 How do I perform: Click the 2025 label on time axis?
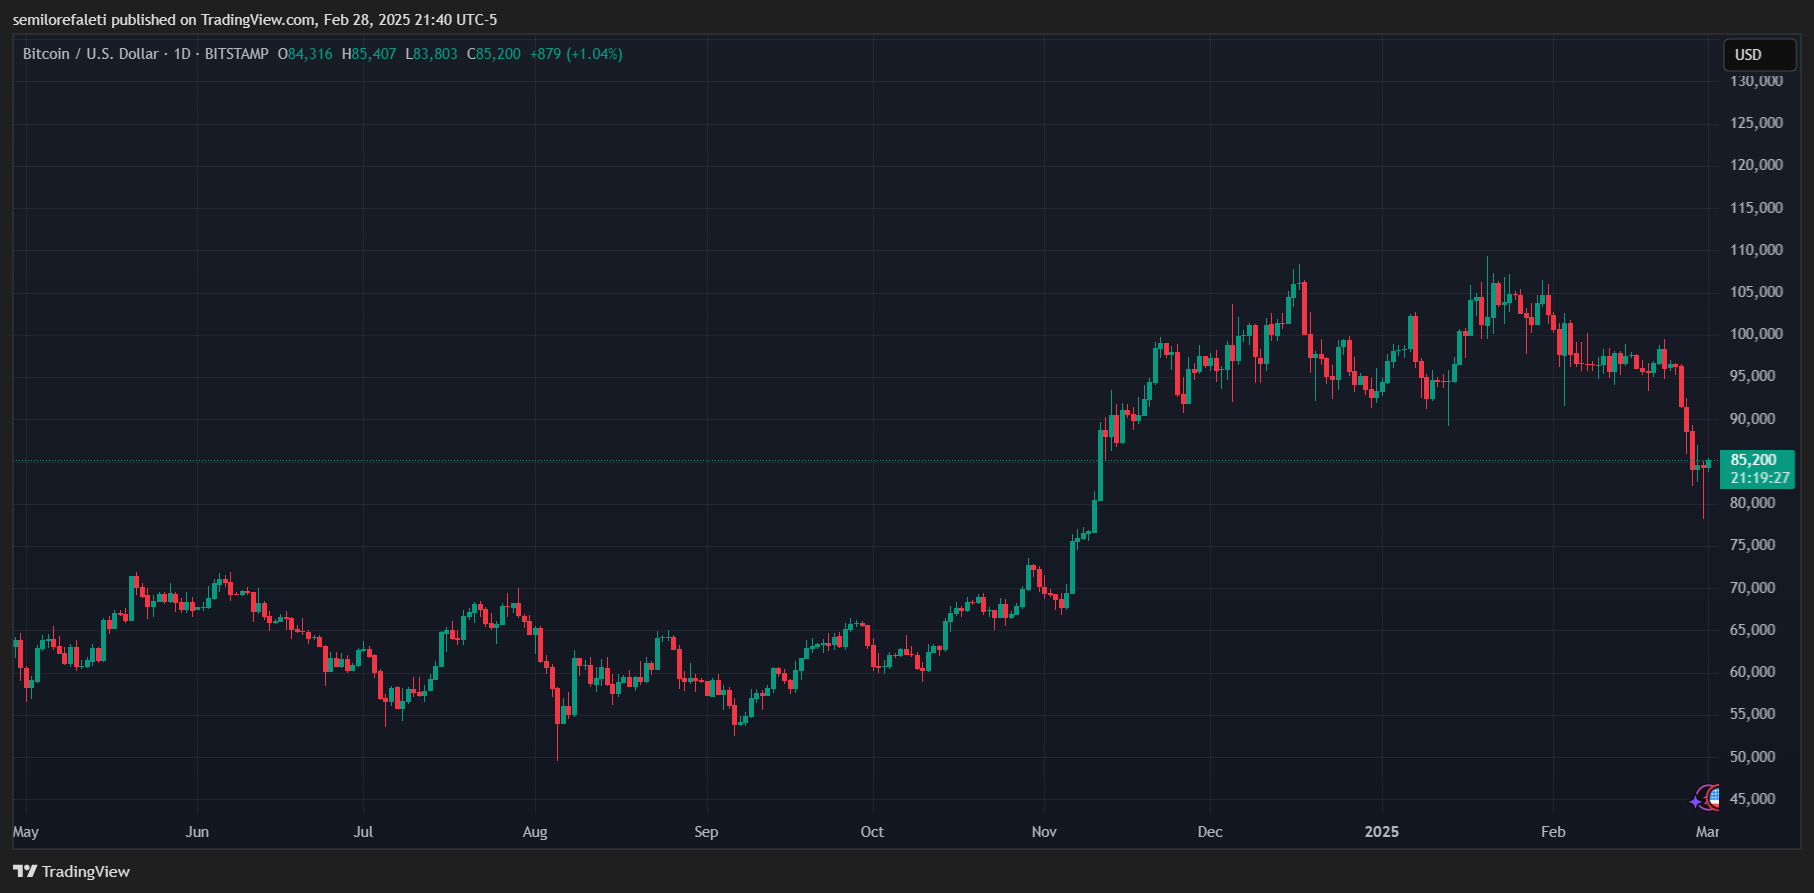[1382, 832]
